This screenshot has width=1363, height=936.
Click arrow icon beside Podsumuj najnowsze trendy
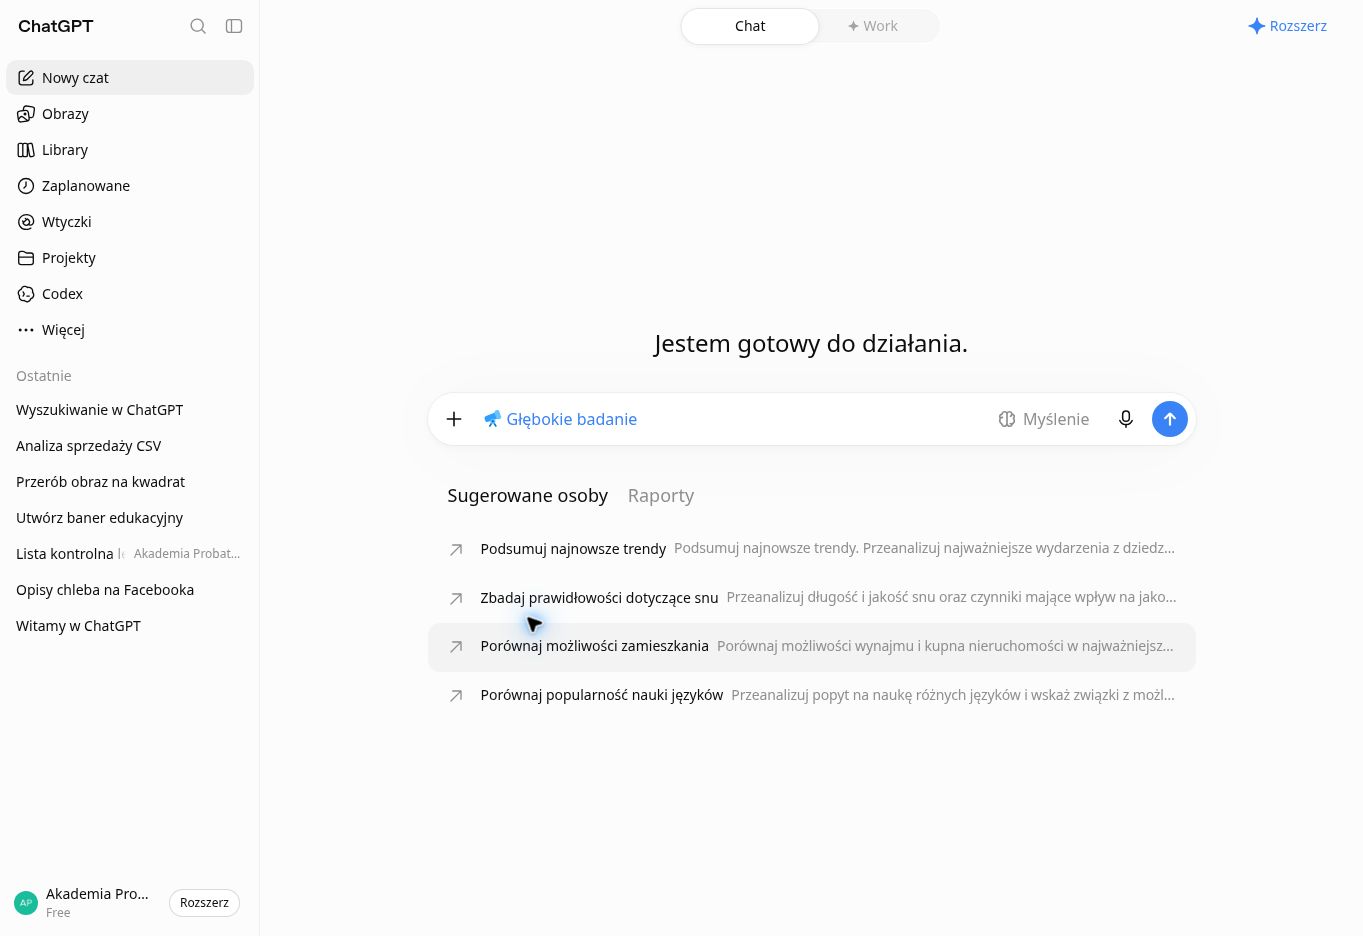[x=456, y=549]
